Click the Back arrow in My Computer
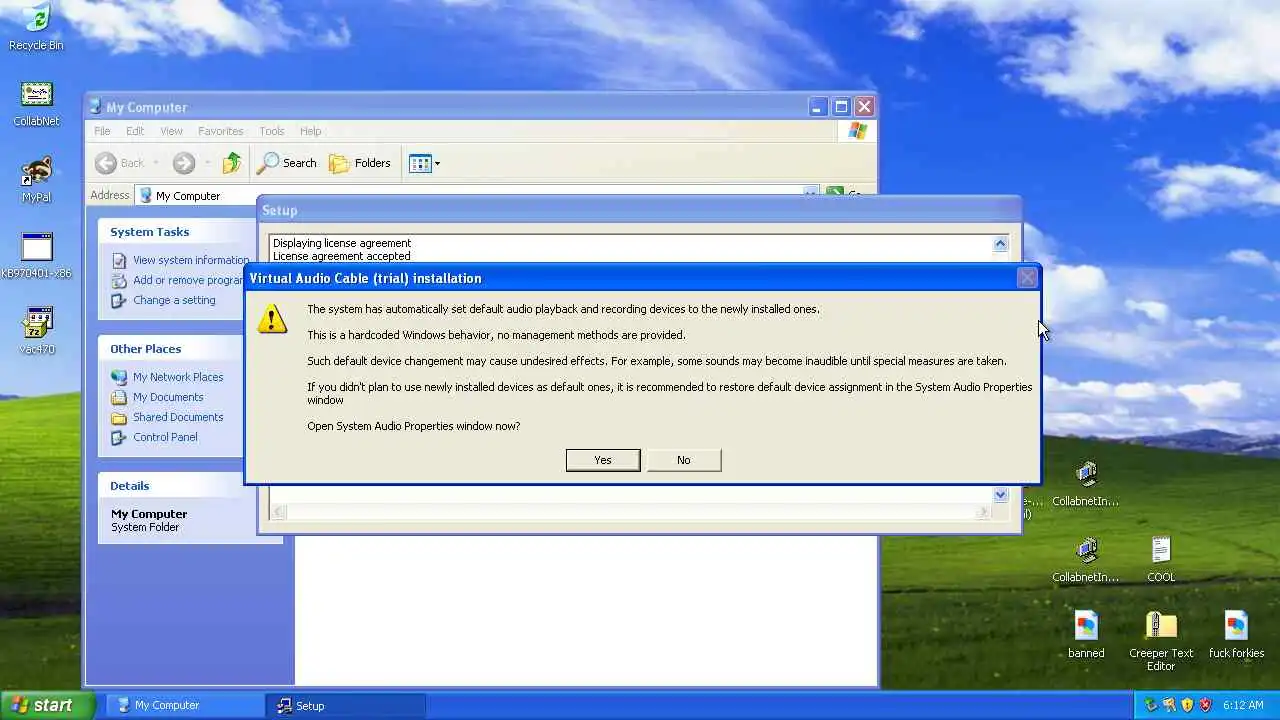The image size is (1280, 720). pos(106,163)
